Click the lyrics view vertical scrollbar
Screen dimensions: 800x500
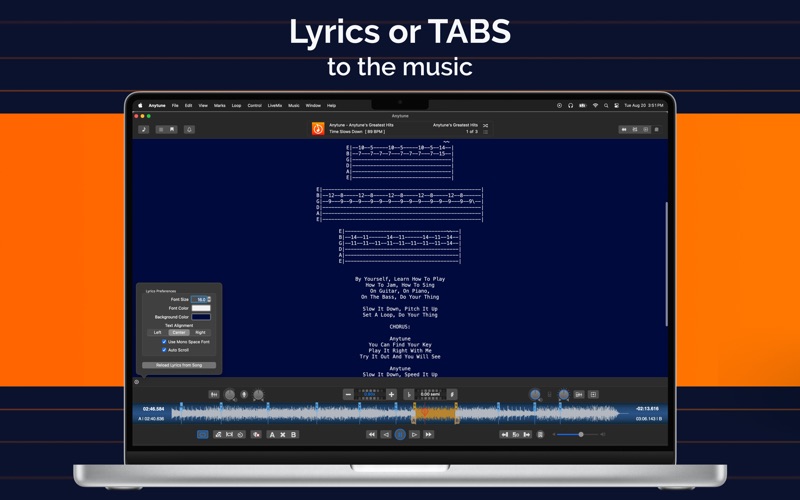click(666, 264)
